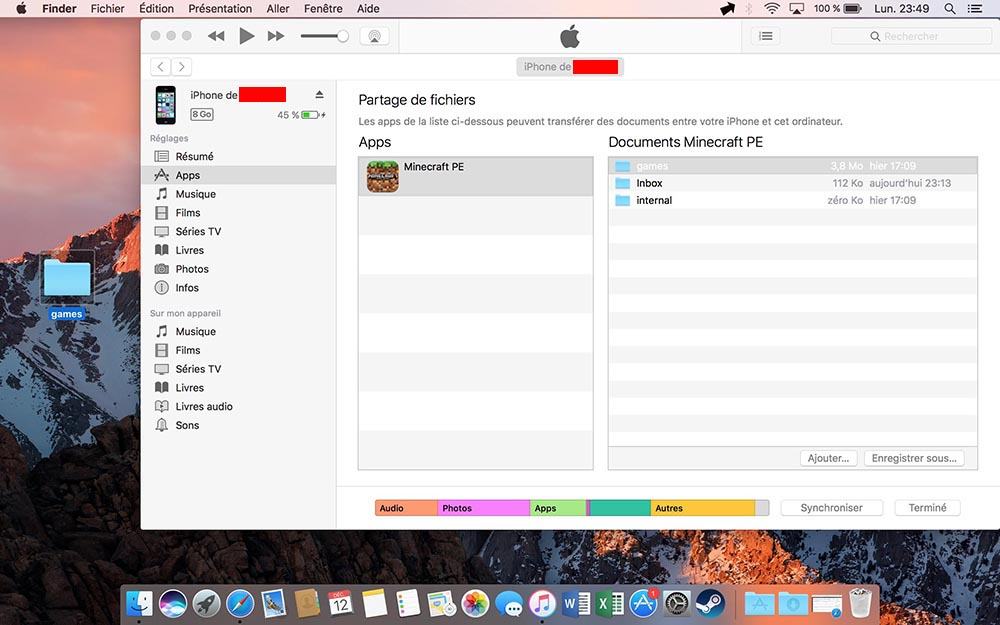Click the Enregistrer sous... button

point(914,458)
